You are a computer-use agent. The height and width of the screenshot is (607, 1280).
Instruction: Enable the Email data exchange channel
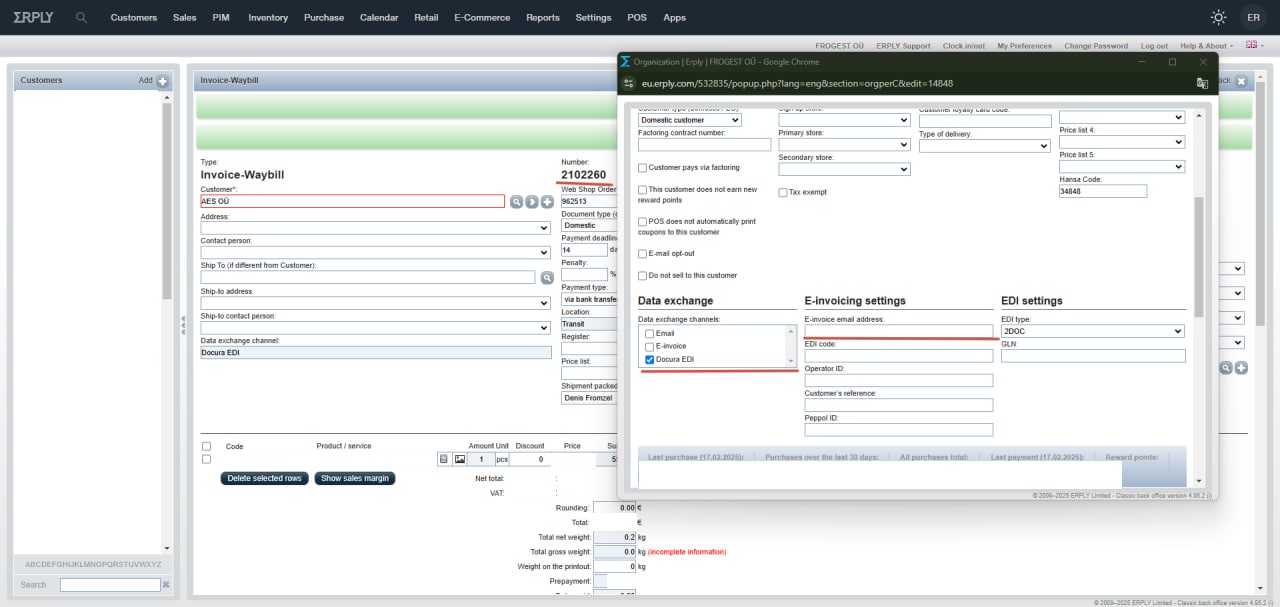coord(650,333)
